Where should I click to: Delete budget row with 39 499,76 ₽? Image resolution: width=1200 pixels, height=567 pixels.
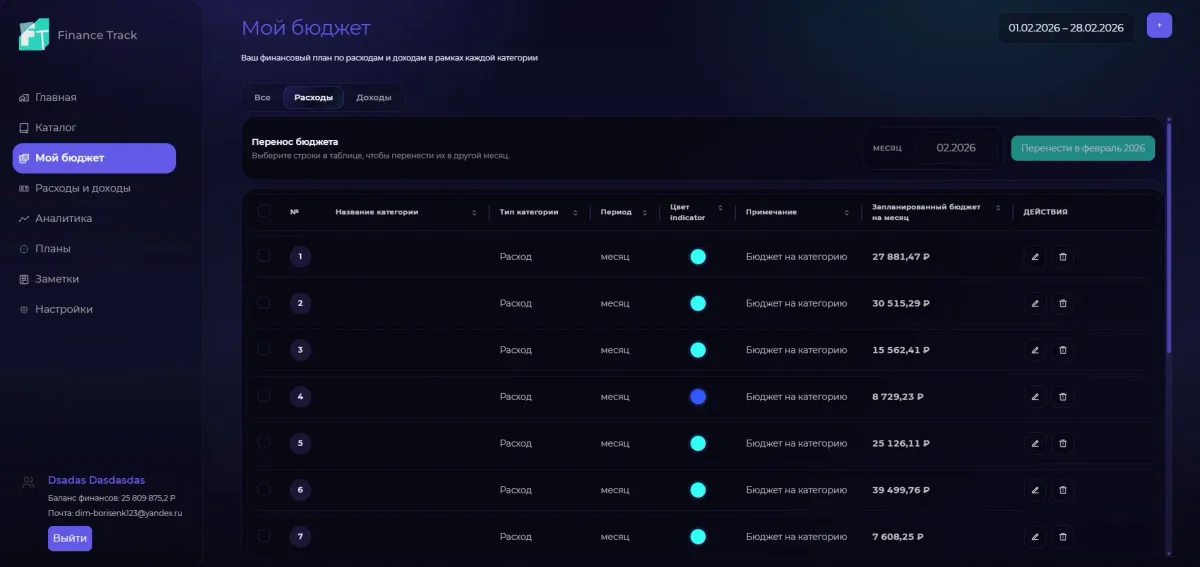(1063, 490)
